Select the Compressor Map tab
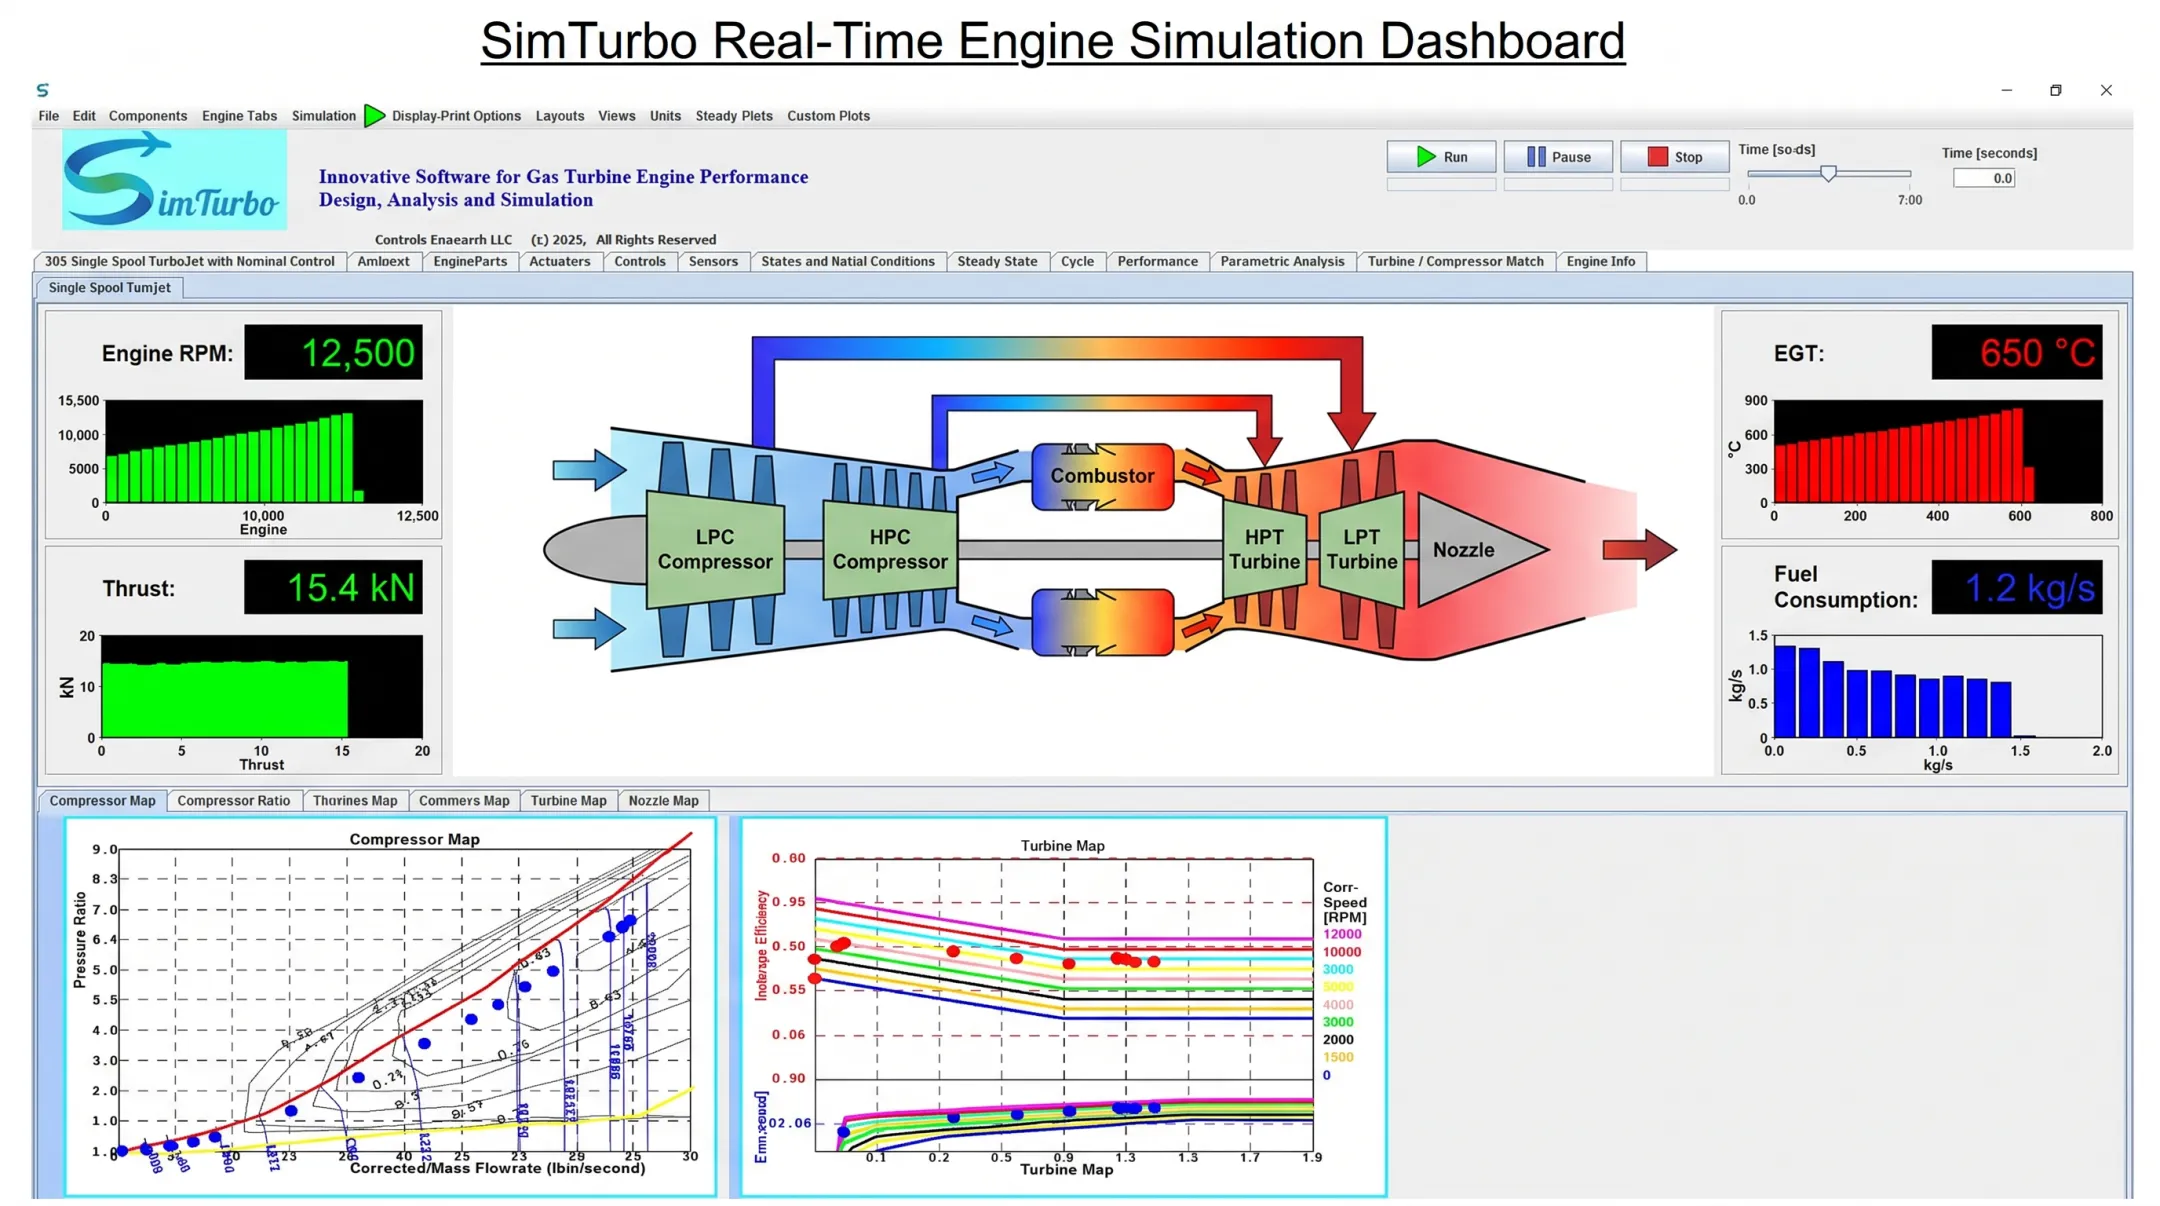The height and width of the screenshot is (1206, 2160). (x=102, y=801)
